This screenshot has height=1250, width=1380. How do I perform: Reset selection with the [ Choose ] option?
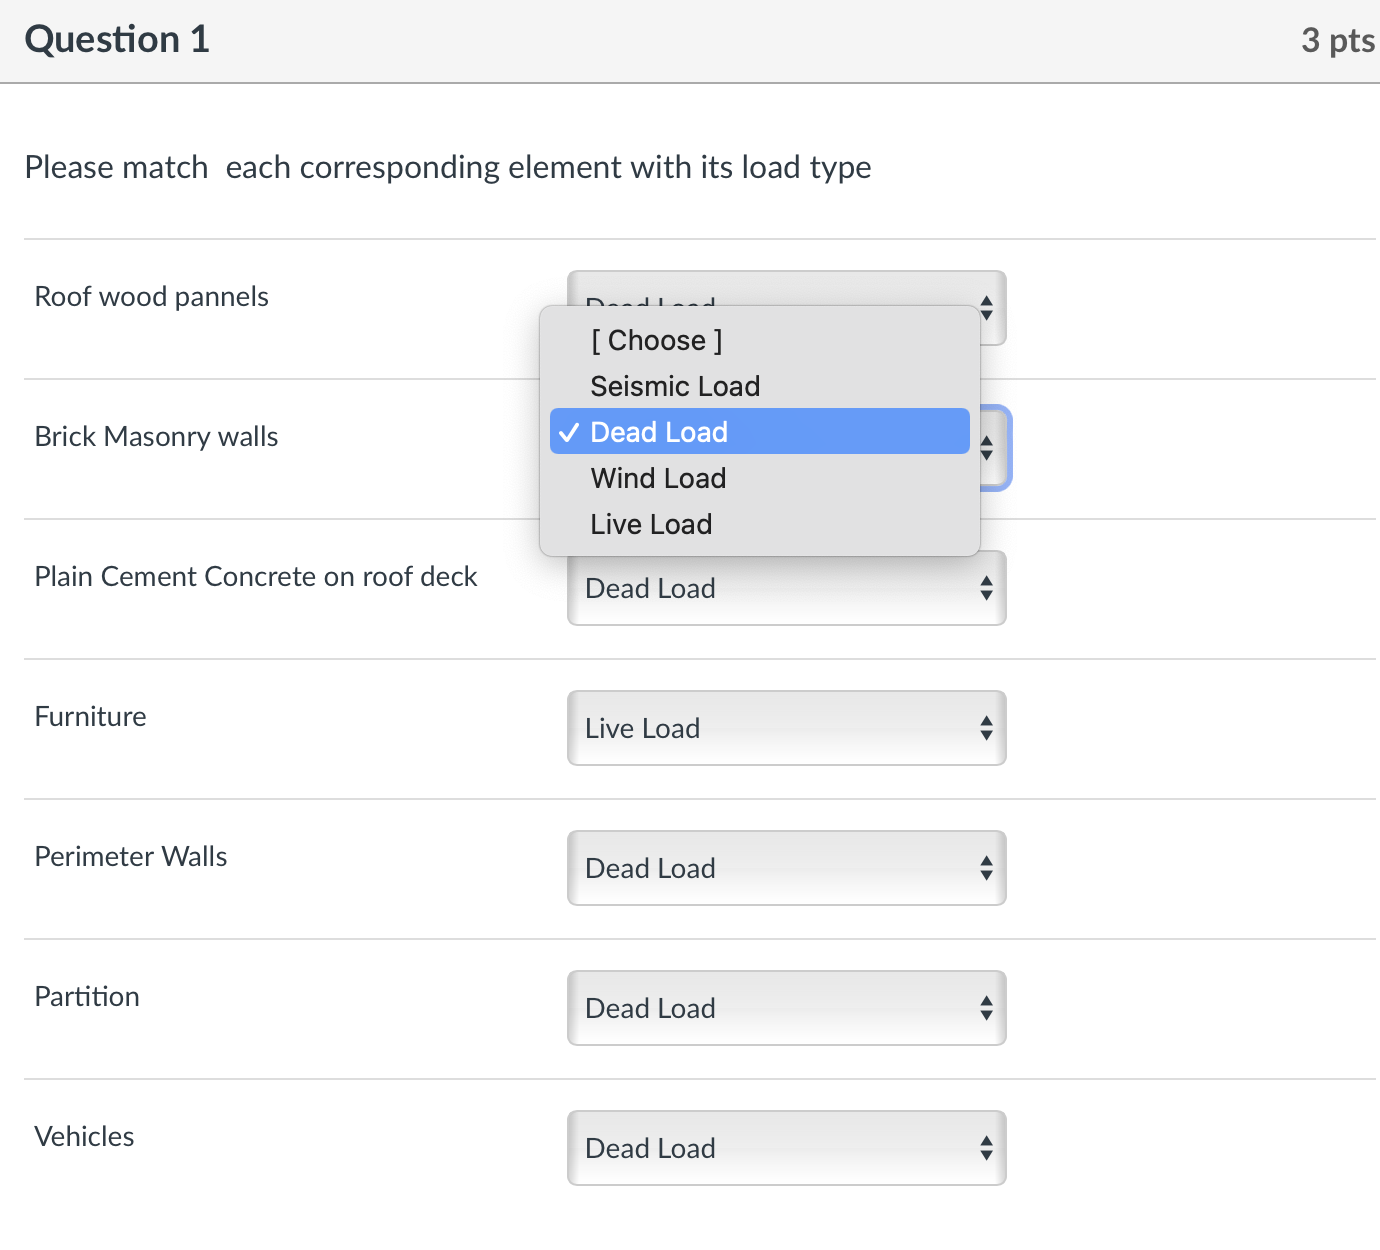pos(656,340)
